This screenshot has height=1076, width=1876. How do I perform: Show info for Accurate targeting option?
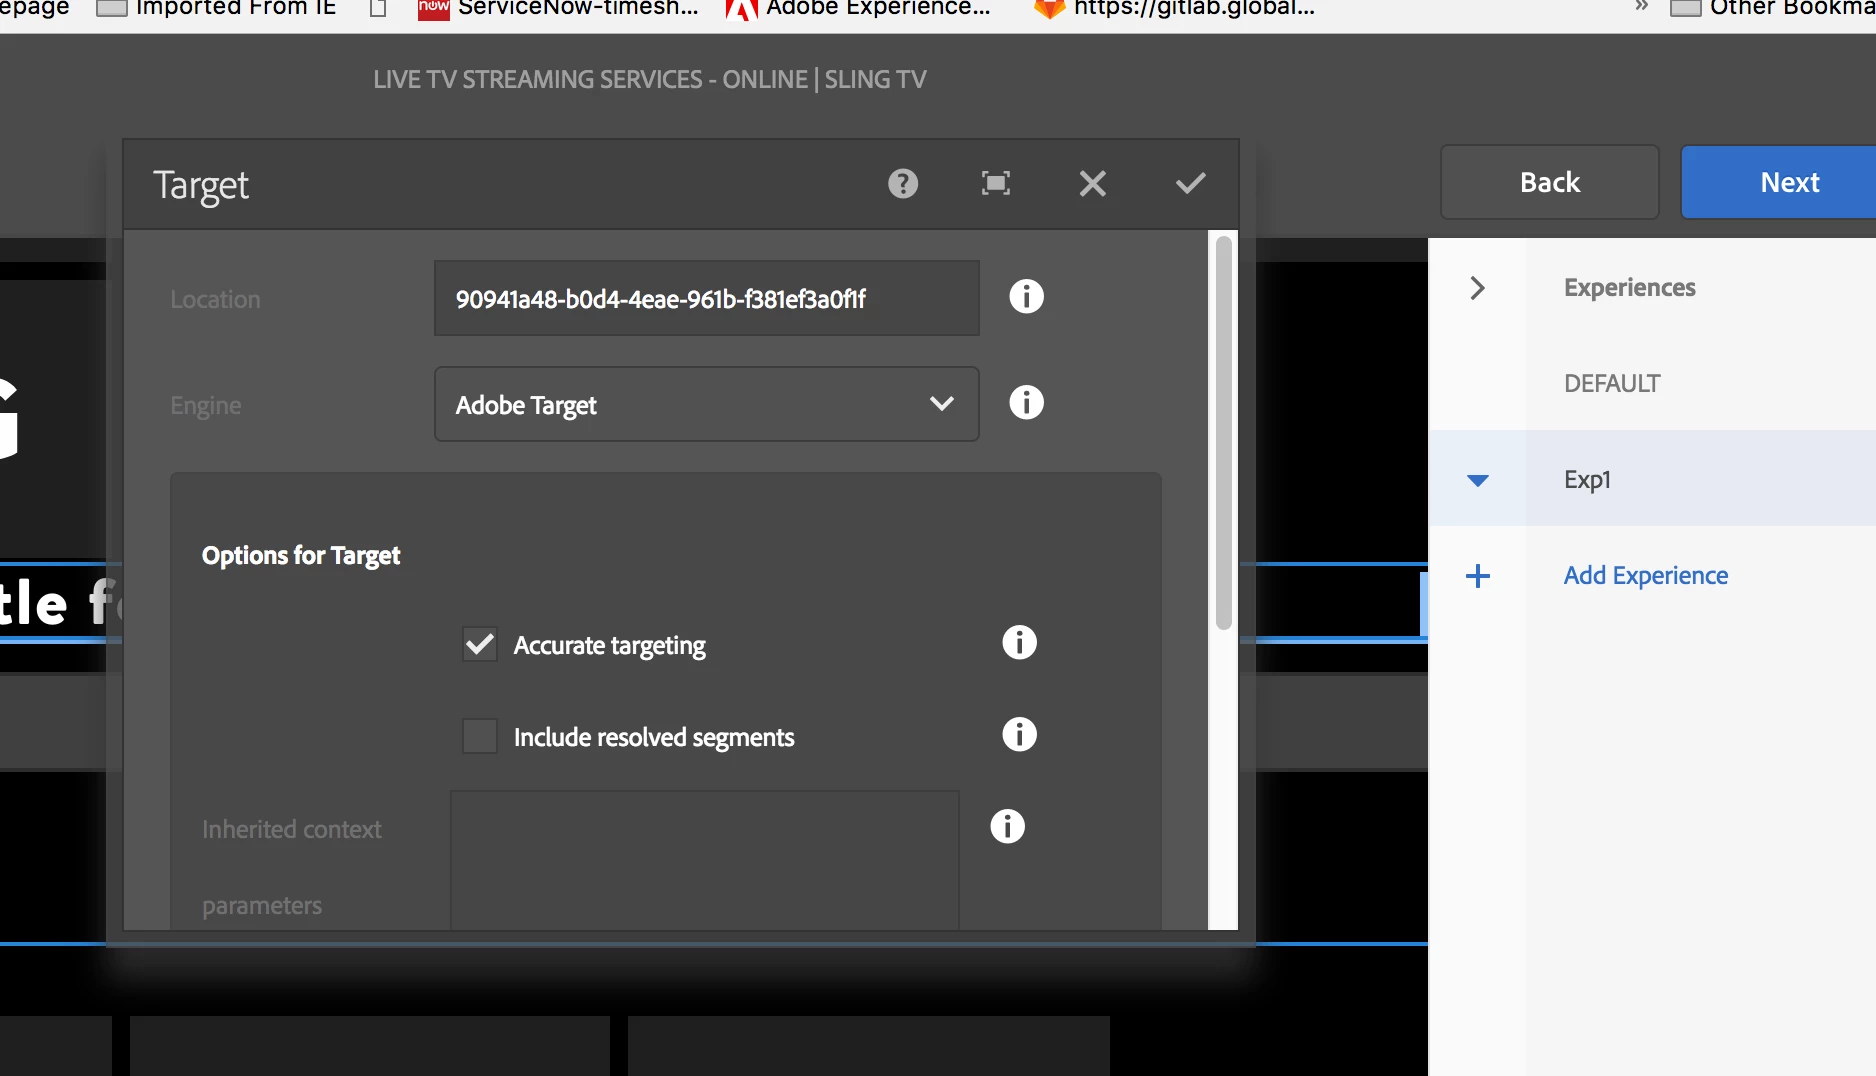pos(1019,643)
